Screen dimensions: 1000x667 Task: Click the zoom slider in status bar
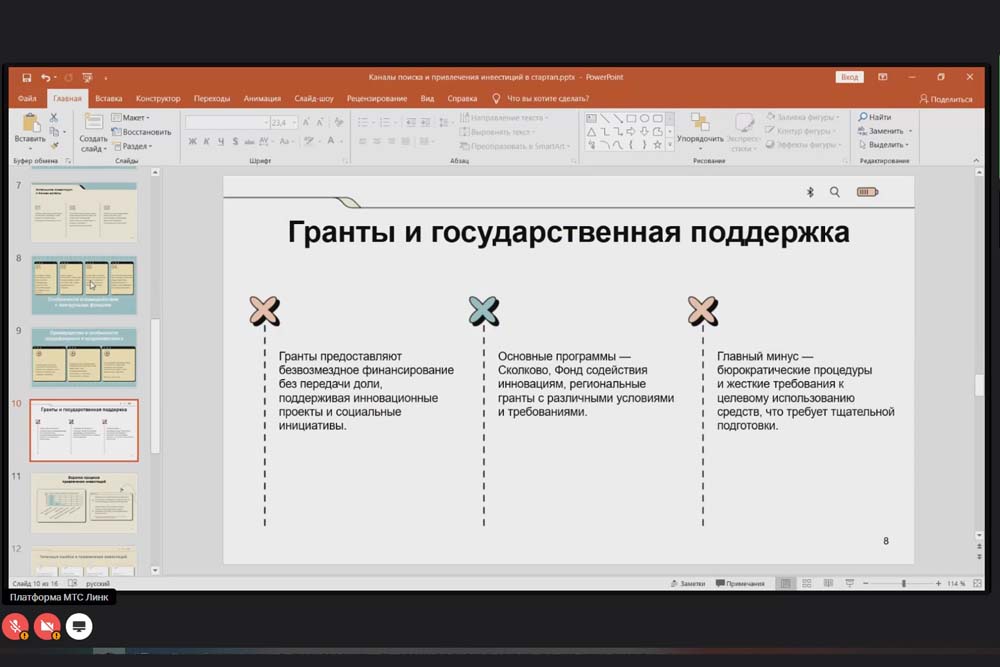(903, 583)
